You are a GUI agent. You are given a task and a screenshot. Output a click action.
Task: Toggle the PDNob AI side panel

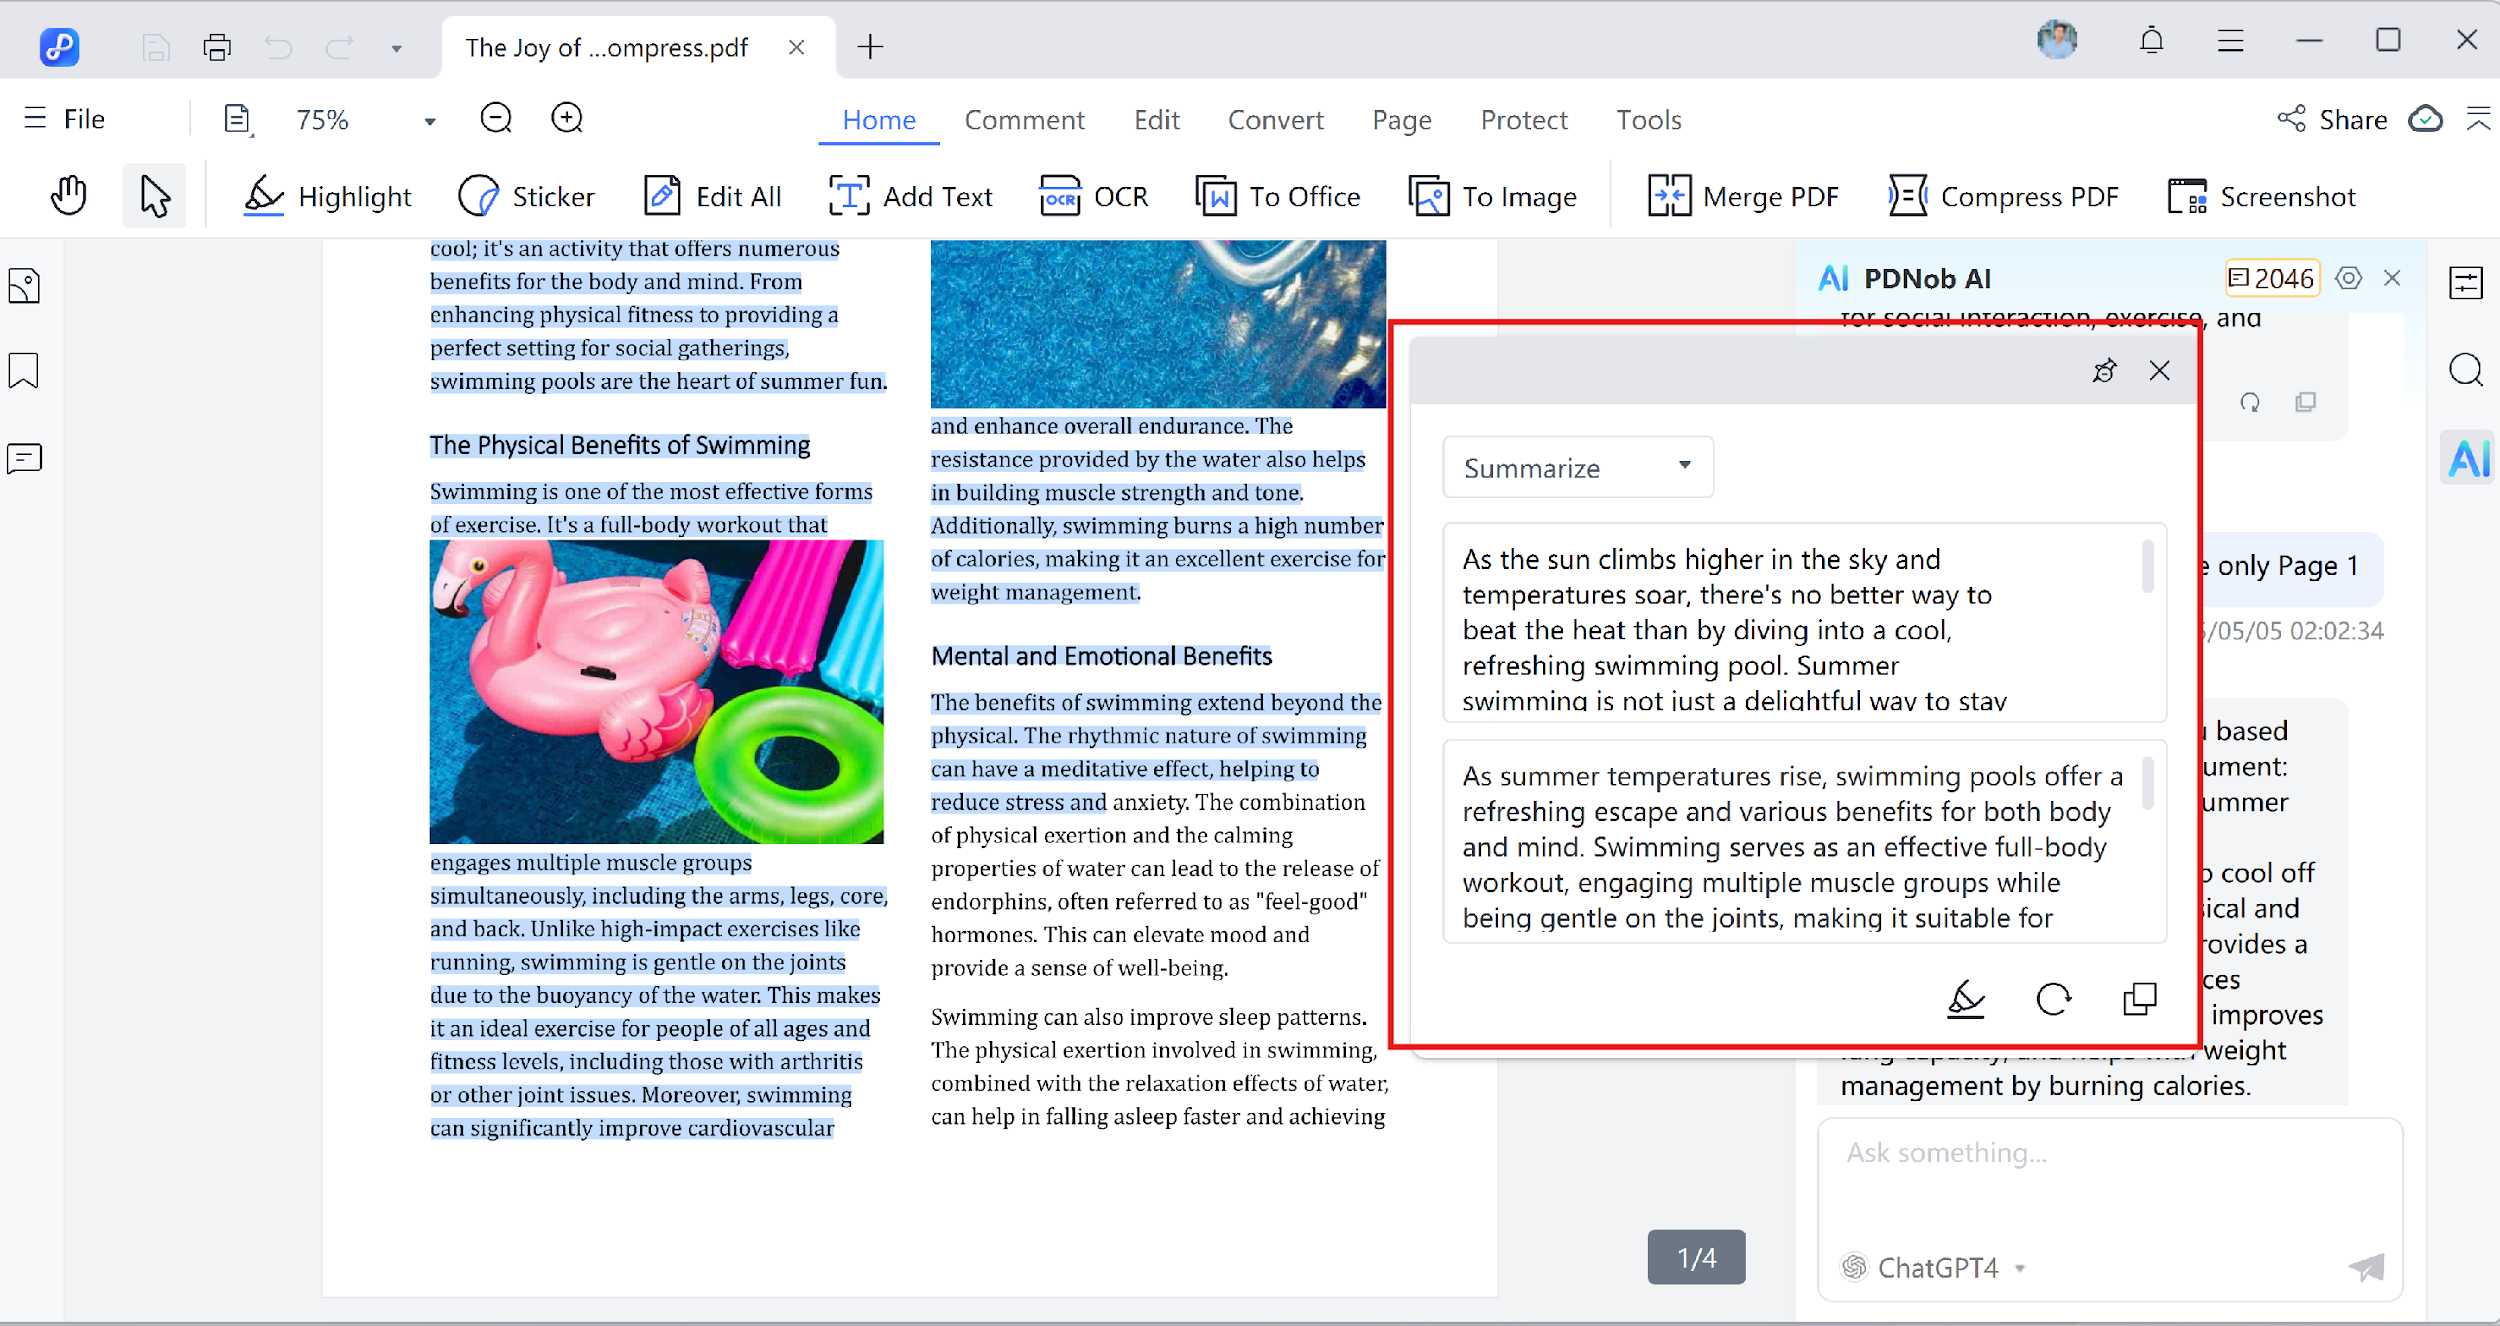pos(2468,458)
